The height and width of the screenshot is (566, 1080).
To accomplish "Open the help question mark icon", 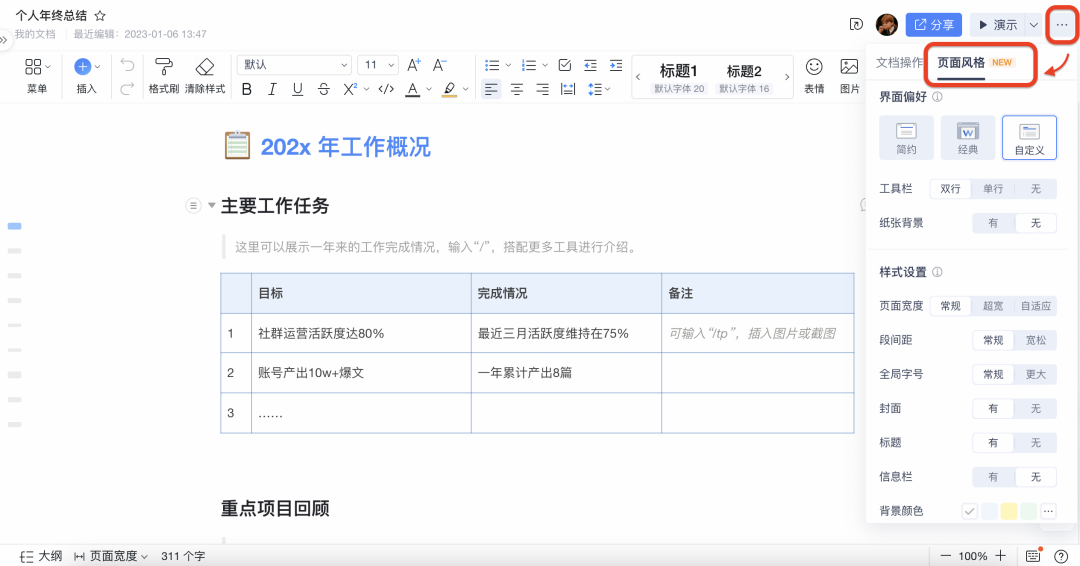I will pyautogui.click(x=1061, y=556).
